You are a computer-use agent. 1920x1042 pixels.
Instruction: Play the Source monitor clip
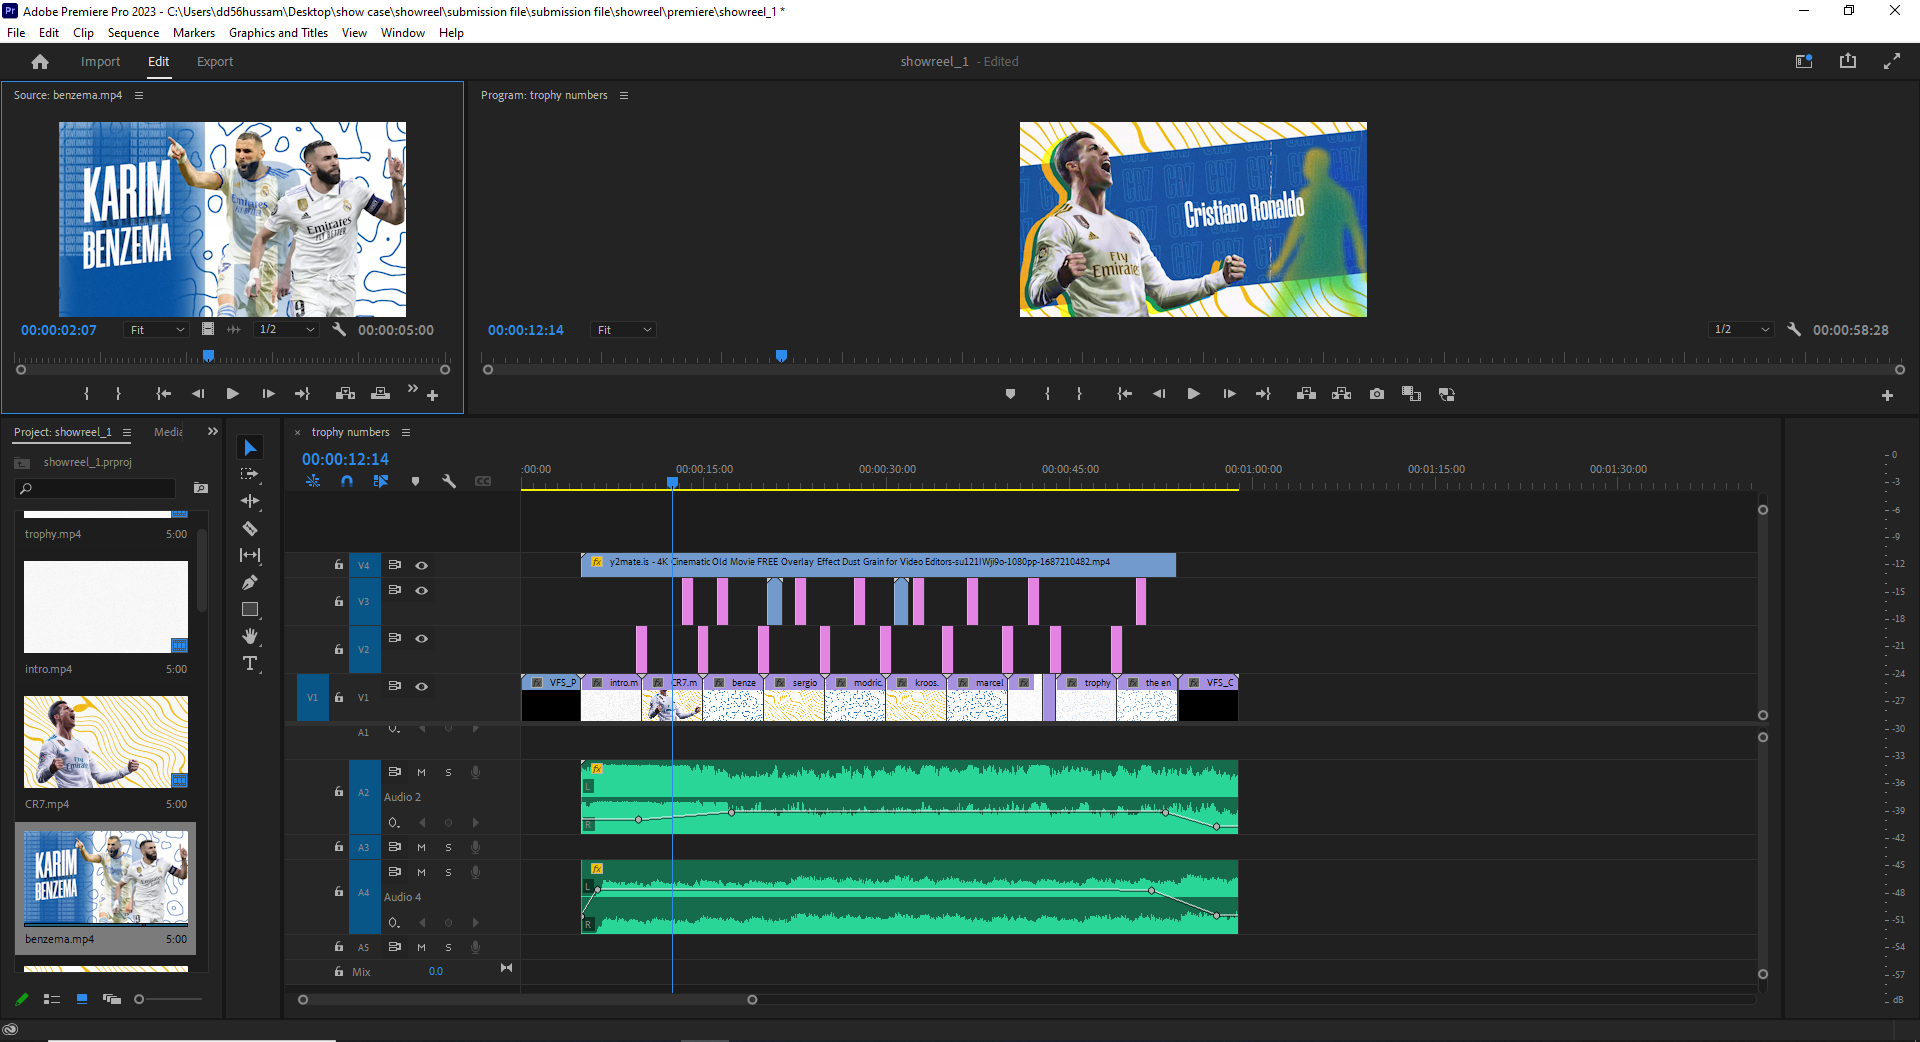coord(232,394)
